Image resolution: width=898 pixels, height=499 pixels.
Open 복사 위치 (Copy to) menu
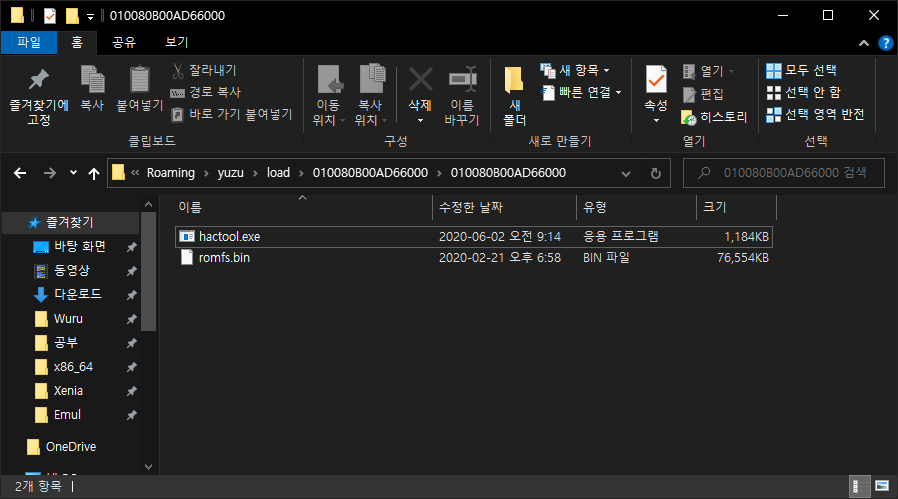tap(371, 96)
